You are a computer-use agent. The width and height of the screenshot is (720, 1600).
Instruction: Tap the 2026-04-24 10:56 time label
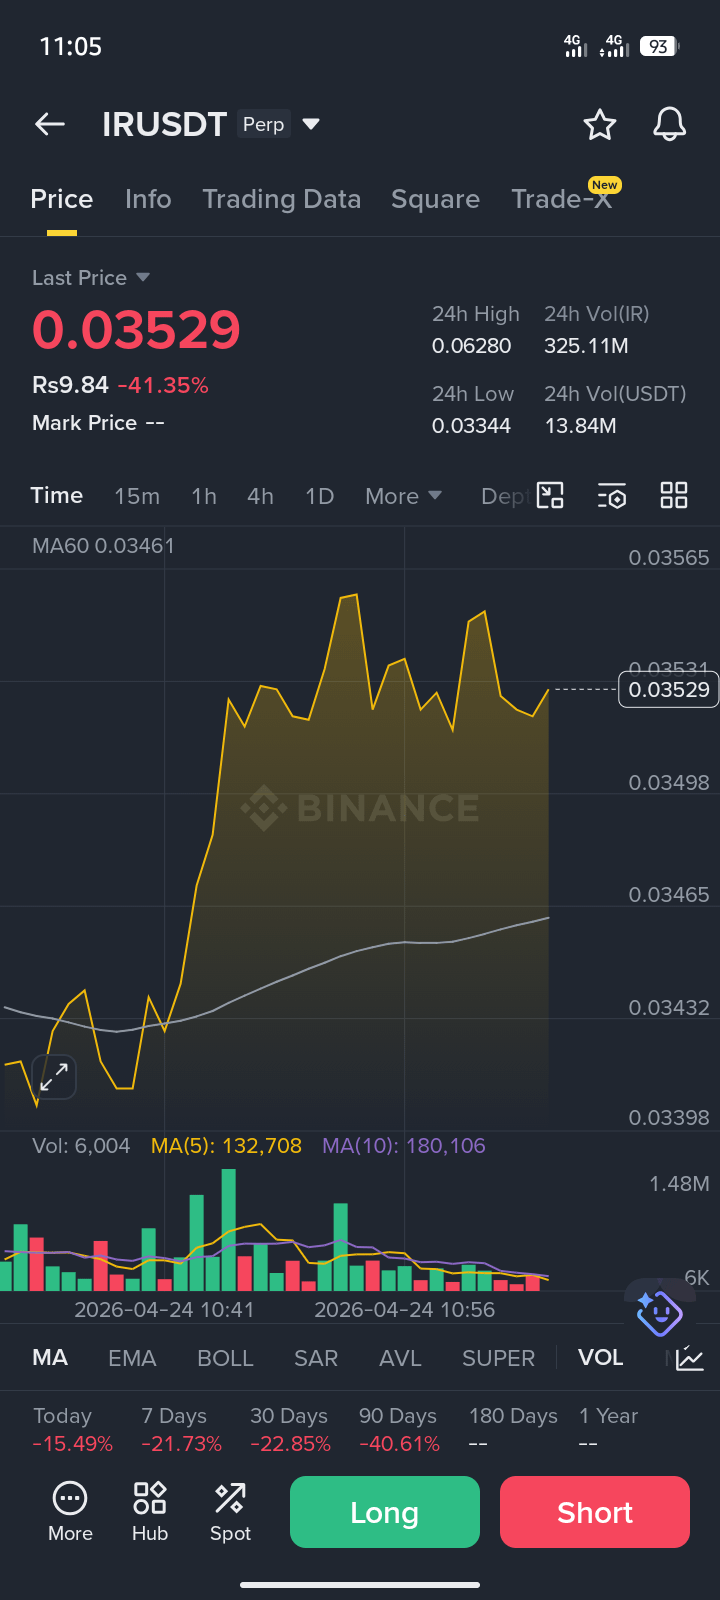click(404, 1310)
